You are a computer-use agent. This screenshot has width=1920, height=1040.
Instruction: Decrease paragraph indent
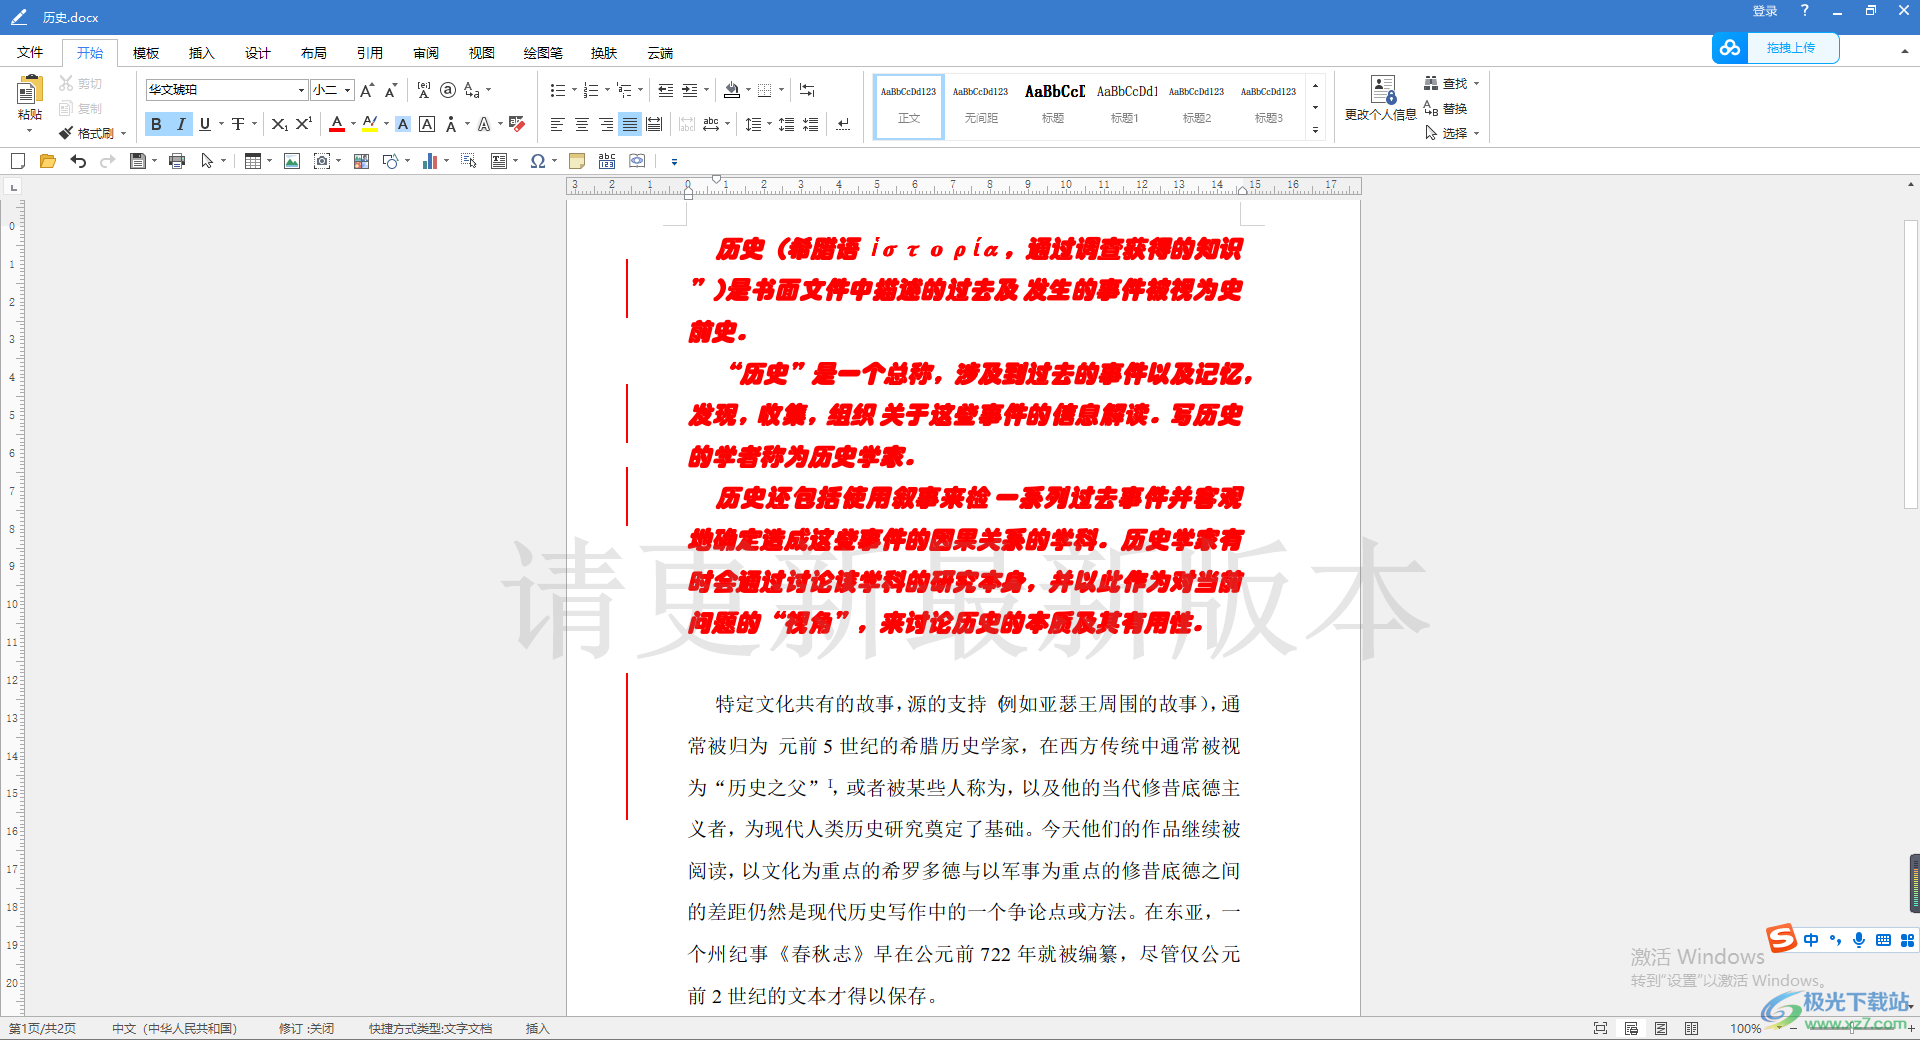pos(666,90)
